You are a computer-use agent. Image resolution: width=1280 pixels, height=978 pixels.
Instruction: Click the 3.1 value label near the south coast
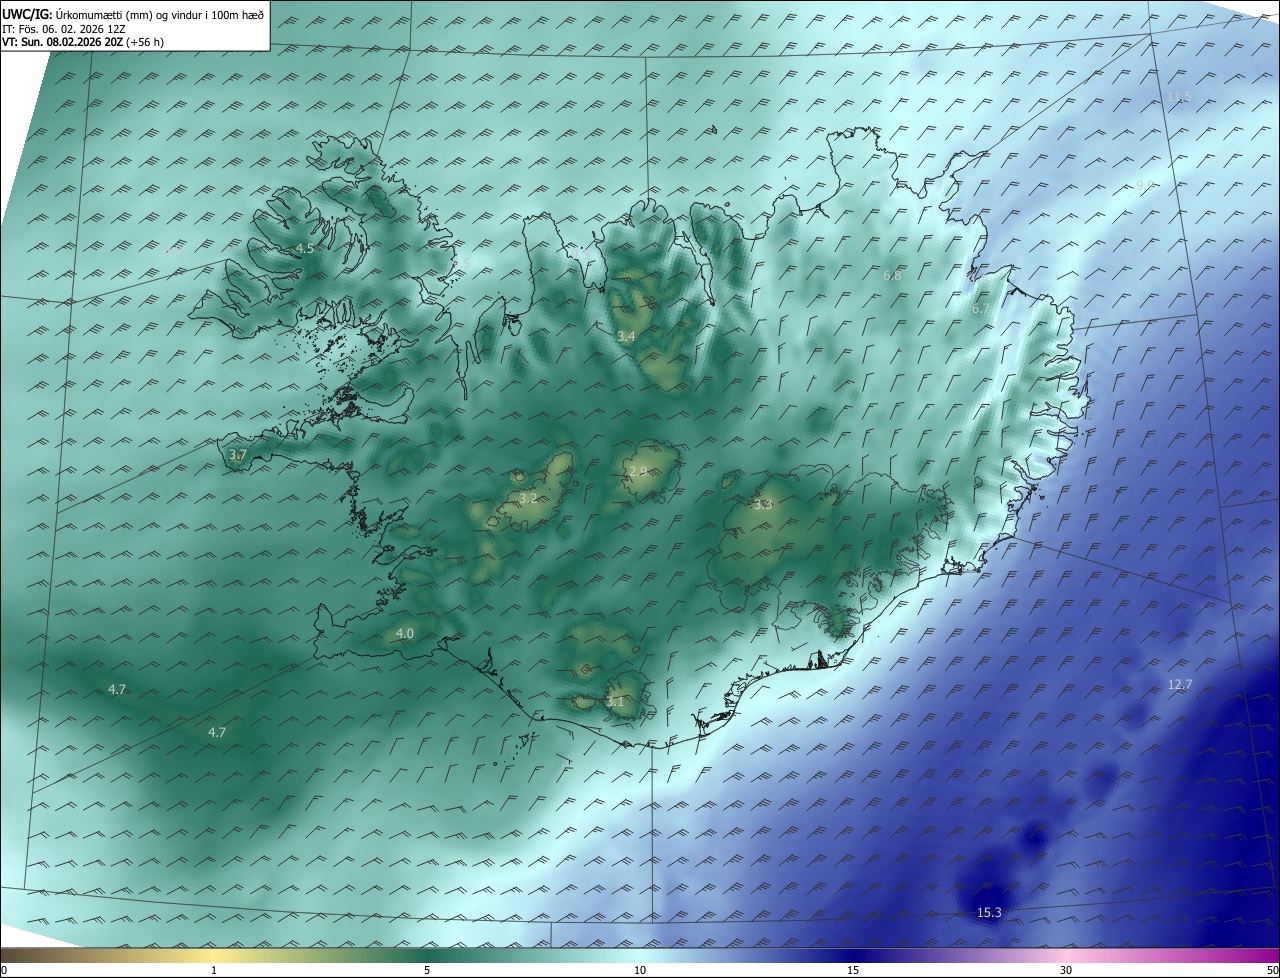pos(614,702)
